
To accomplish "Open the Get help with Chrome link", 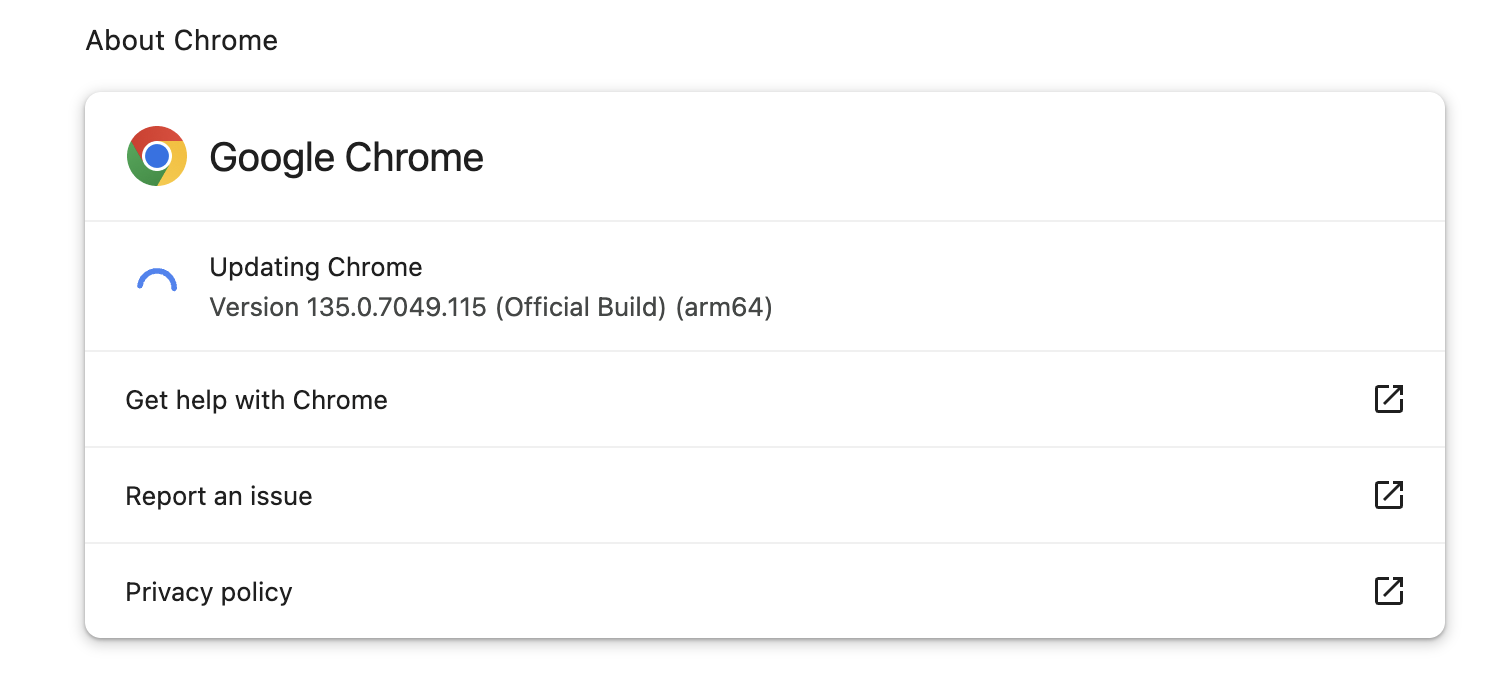I will click(x=256, y=400).
